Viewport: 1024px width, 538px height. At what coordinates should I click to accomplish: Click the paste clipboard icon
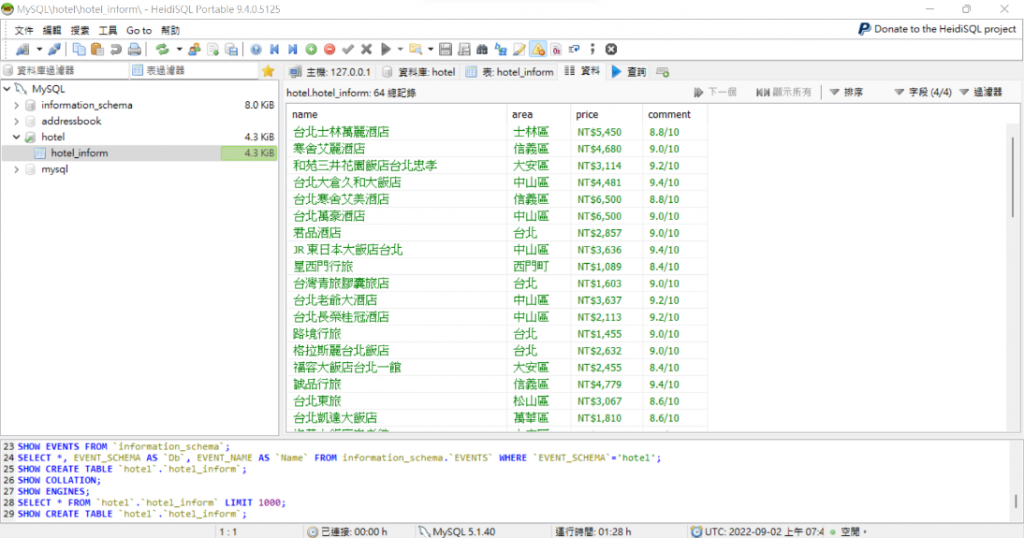97,50
